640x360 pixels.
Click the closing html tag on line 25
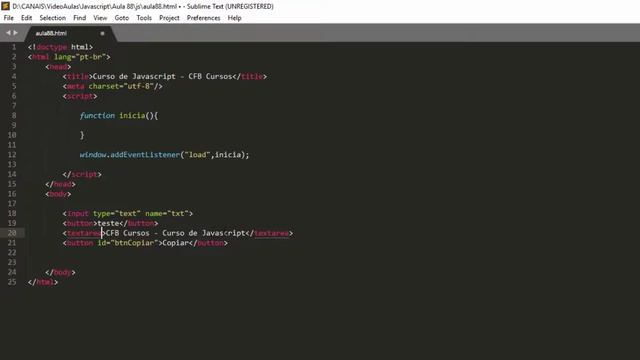(43, 282)
